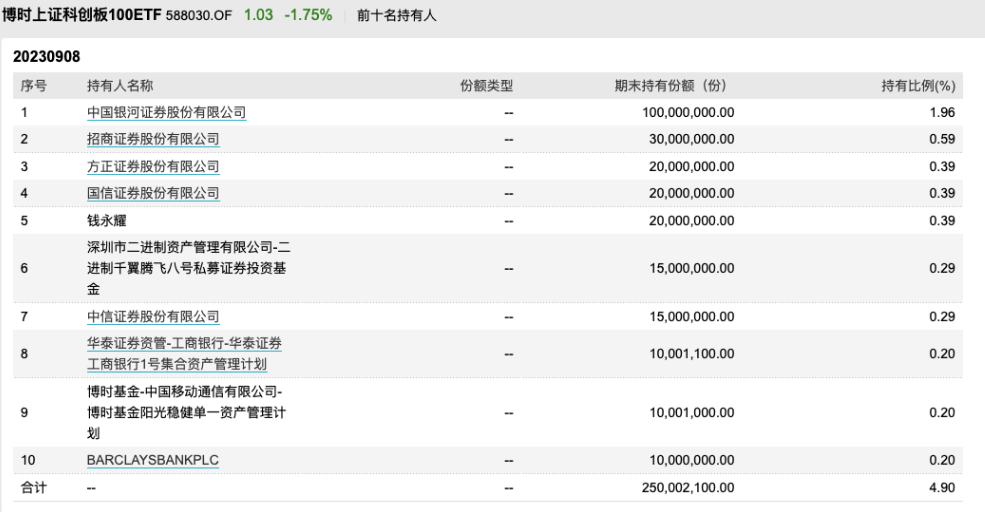Select share amount 100,000,000.00
Image resolution: width=985 pixels, height=512 pixels.
[688, 112]
